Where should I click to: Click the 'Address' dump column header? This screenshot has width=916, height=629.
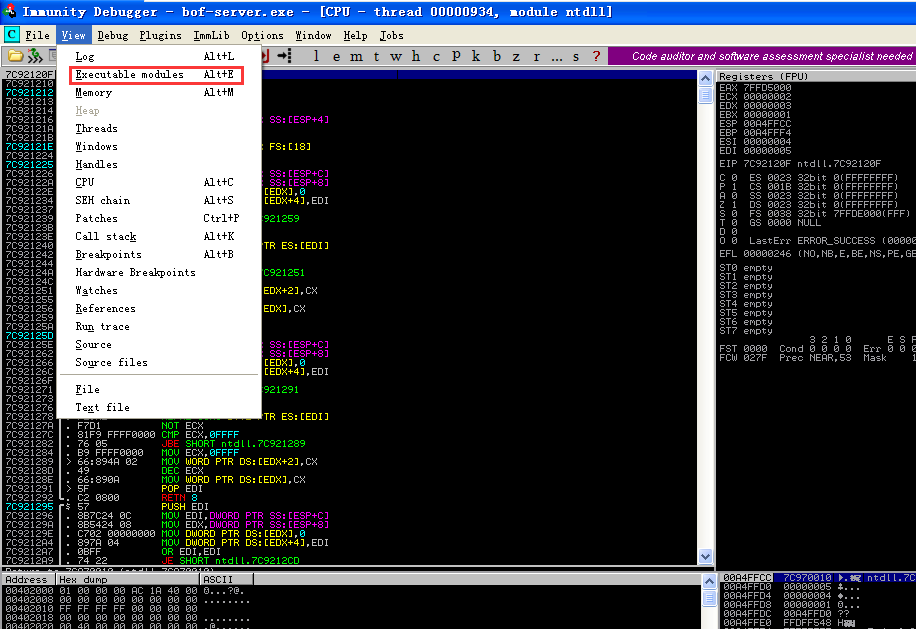[29, 580]
